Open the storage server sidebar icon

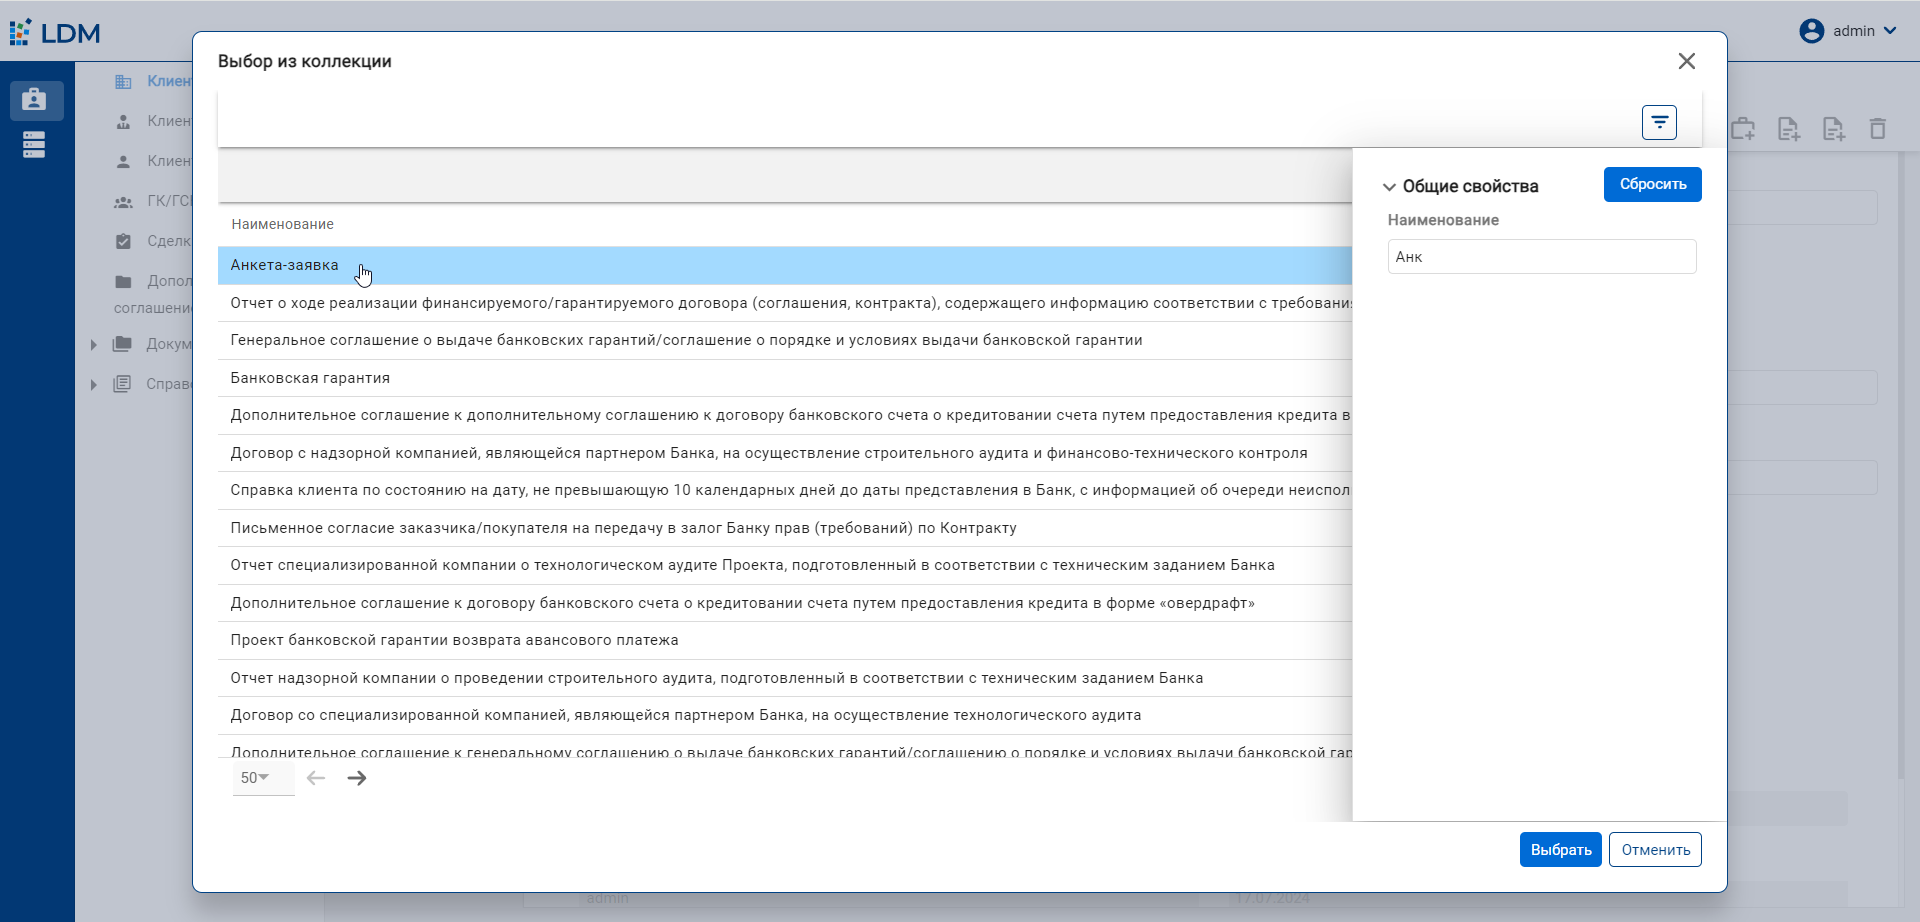pyautogui.click(x=35, y=145)
